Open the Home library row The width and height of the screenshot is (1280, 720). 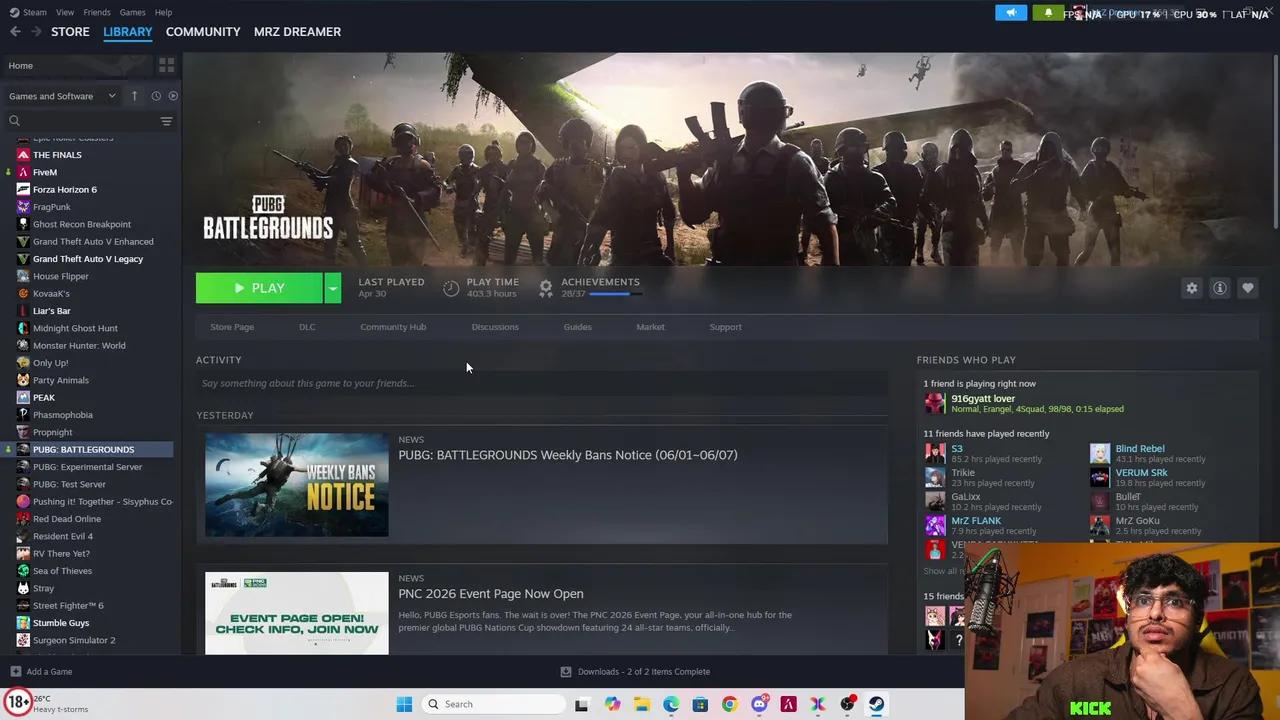[77, 65]
